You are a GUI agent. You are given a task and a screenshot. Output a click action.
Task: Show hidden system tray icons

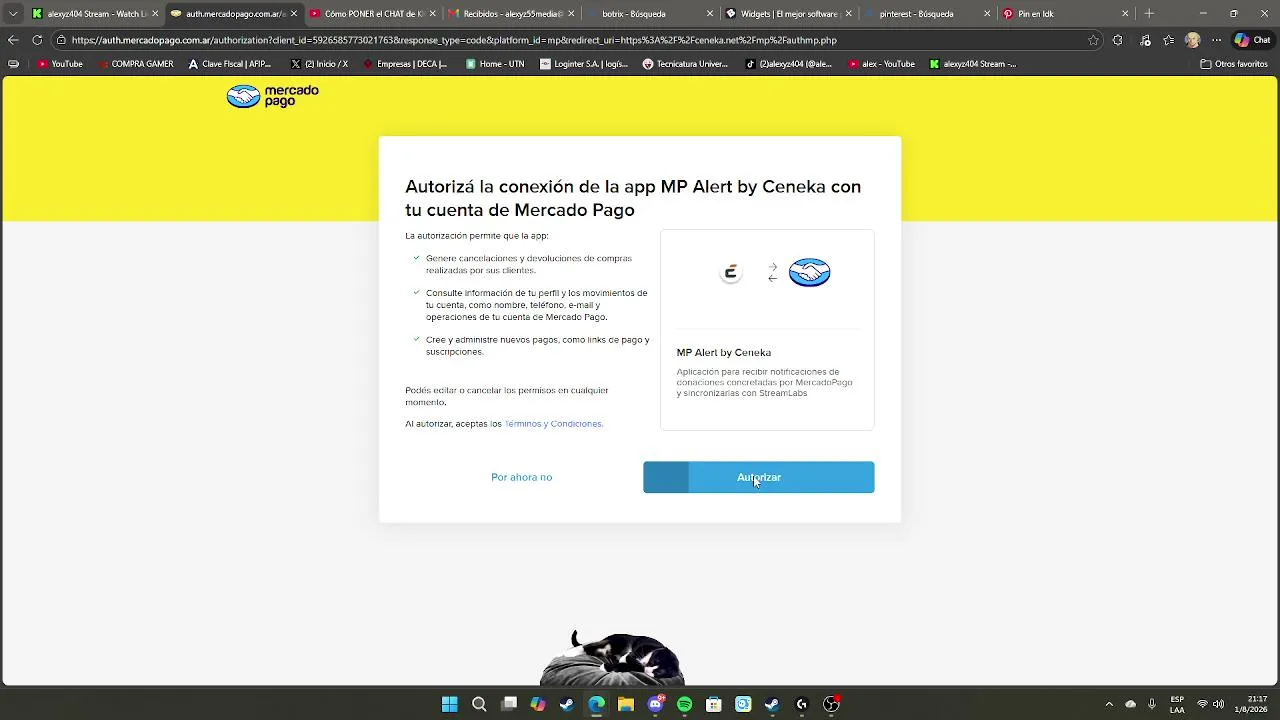1109,704
